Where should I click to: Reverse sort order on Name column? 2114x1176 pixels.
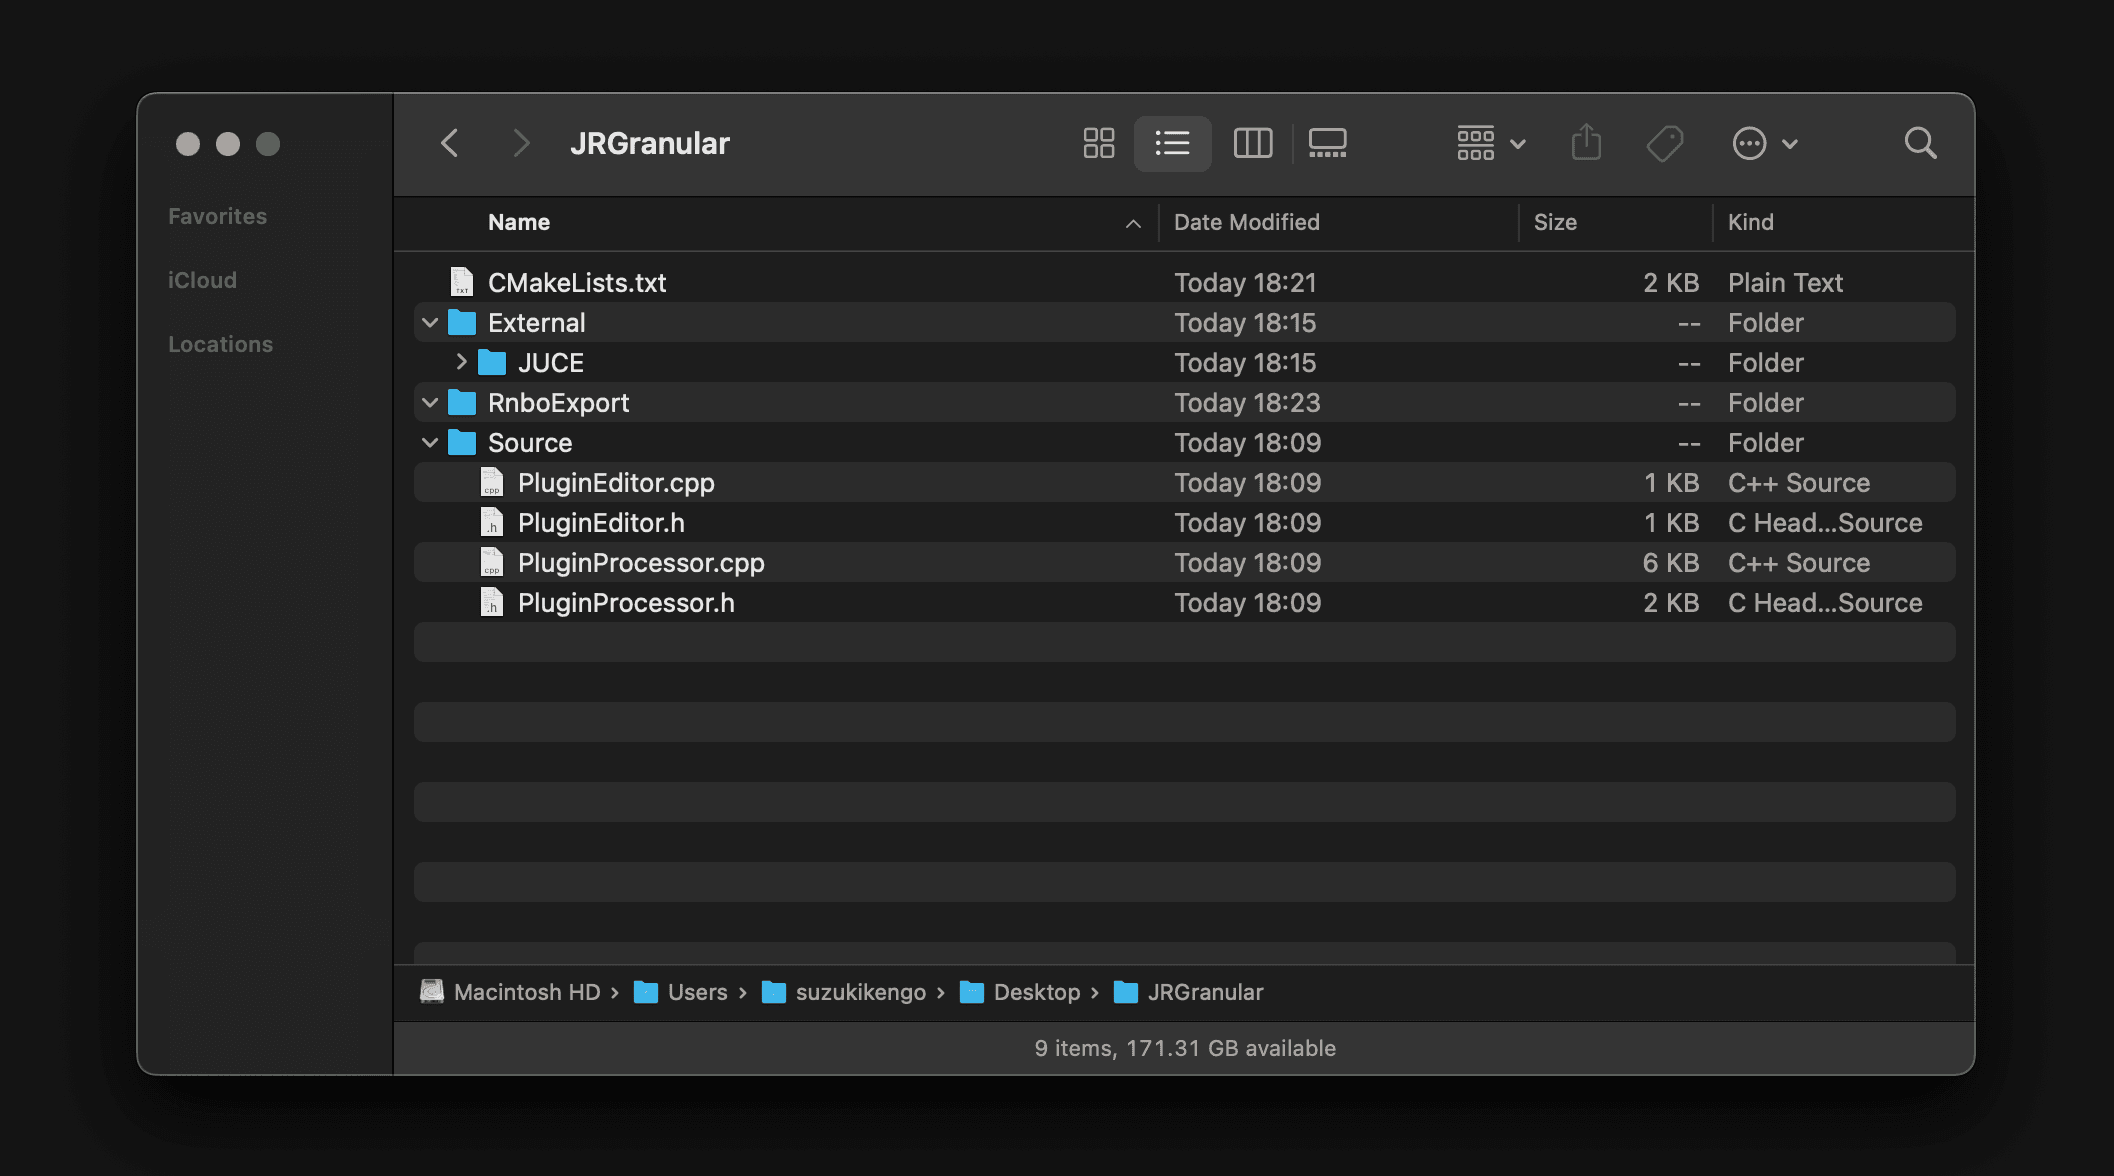[518, 222]
